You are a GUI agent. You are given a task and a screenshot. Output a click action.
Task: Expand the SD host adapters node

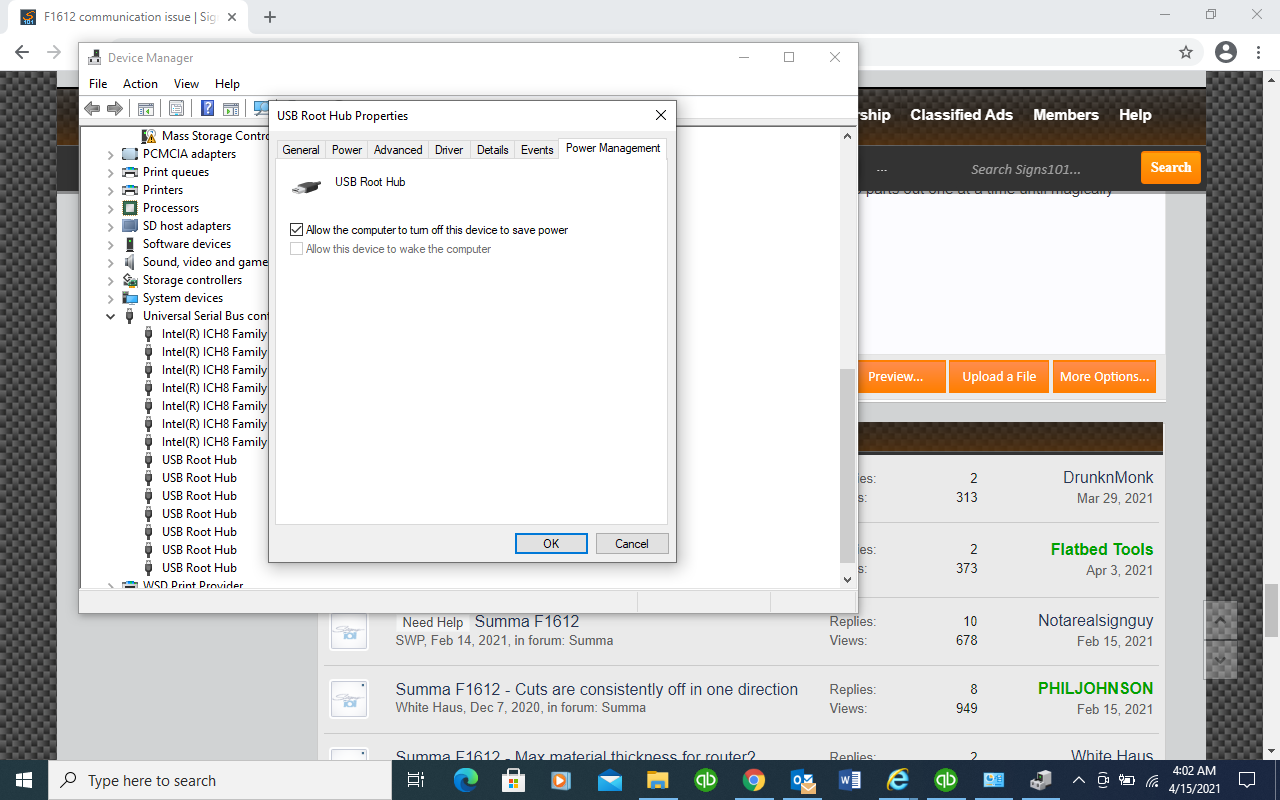coord(111,226)
